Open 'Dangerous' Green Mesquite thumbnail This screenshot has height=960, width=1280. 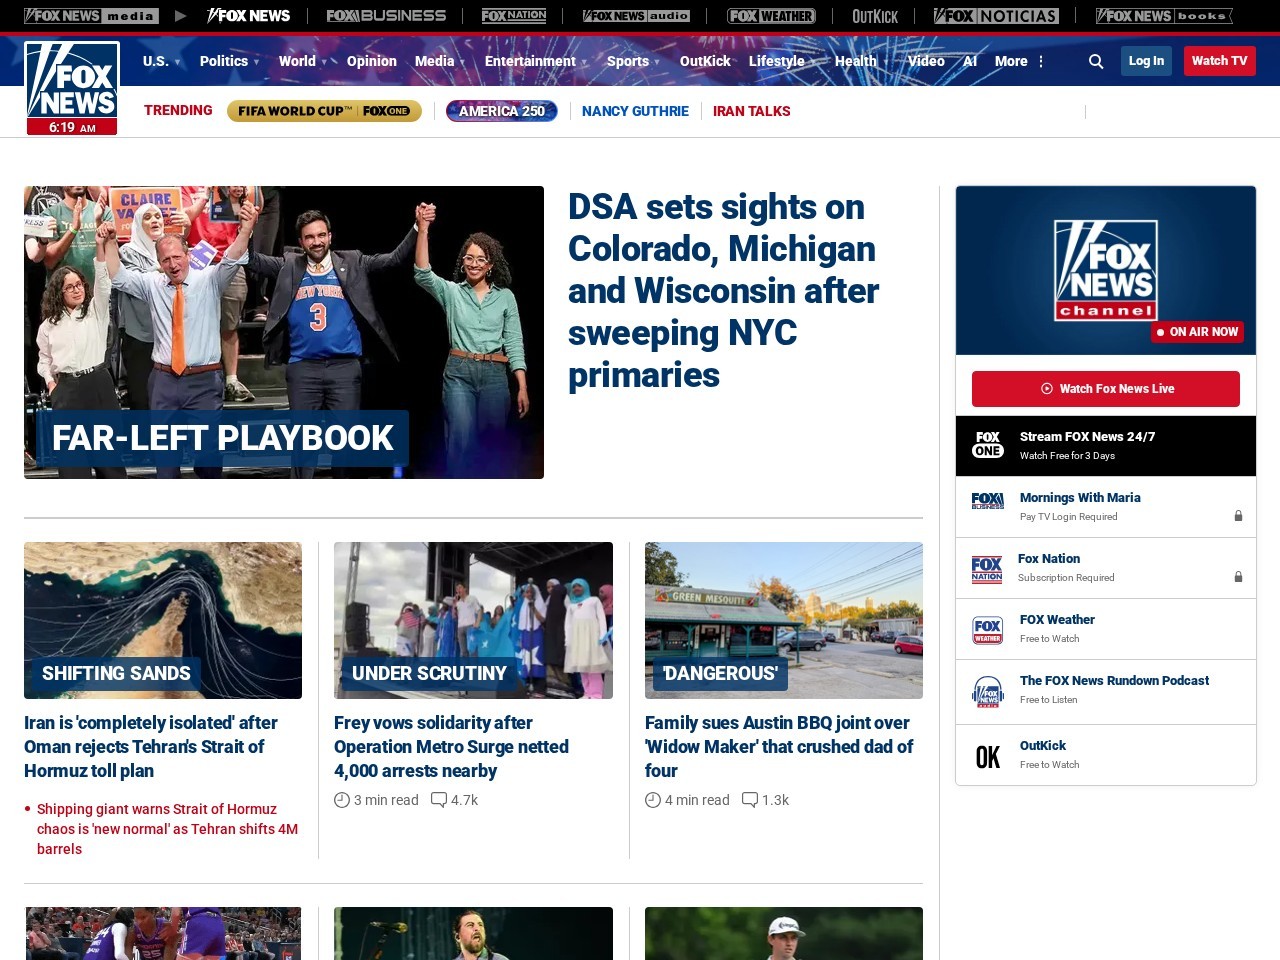784,620
